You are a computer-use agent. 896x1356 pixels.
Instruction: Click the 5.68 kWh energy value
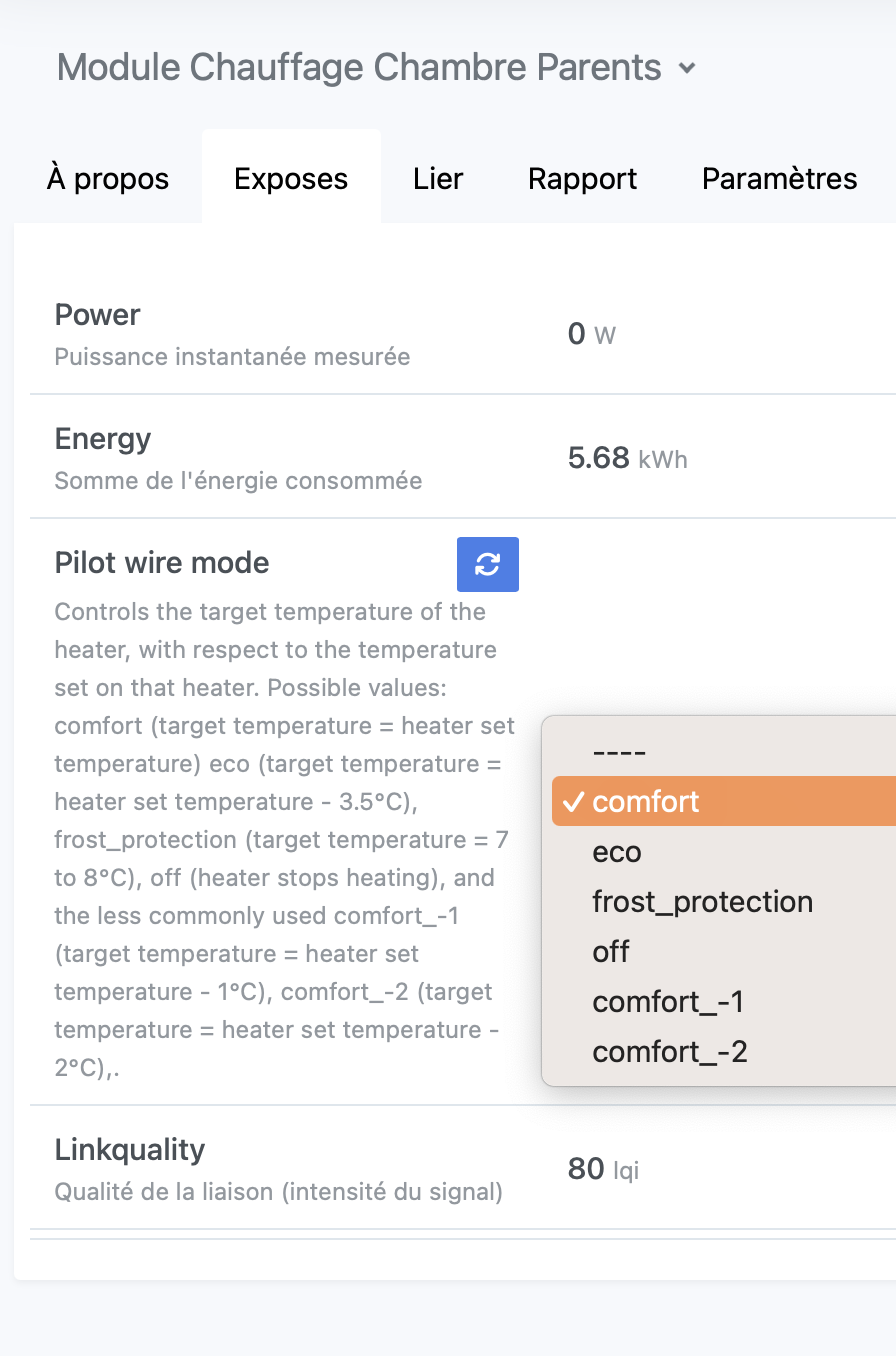(627, 458)
